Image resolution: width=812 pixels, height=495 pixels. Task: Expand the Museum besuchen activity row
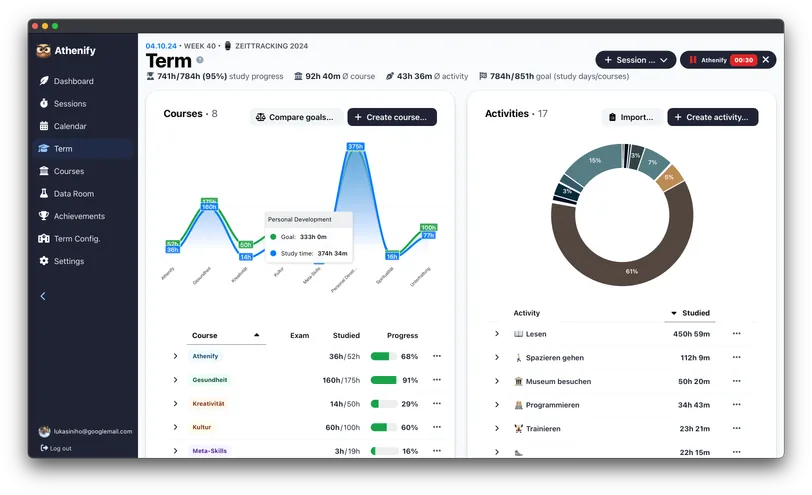[496, 381]
